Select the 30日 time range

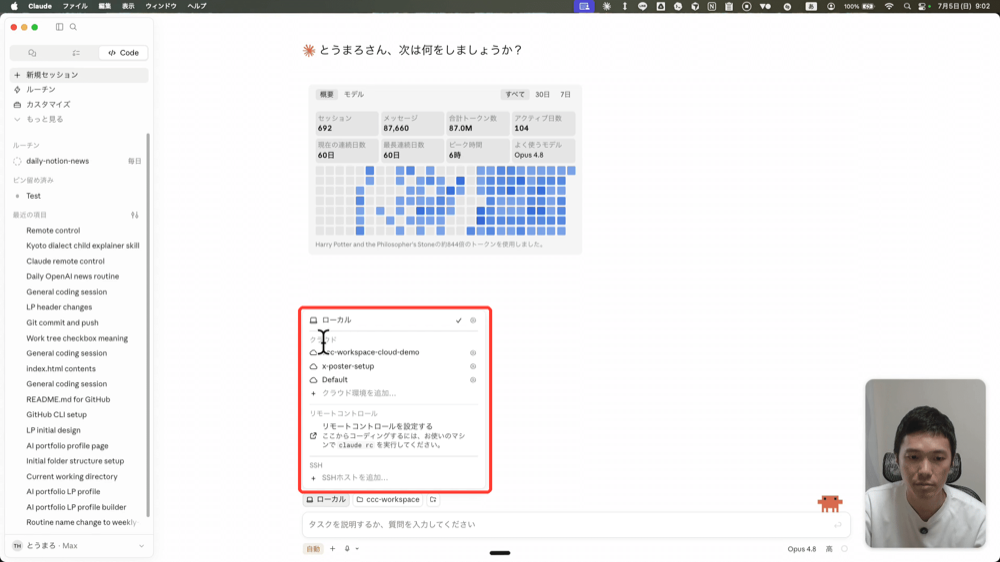(x=542, y=94)
